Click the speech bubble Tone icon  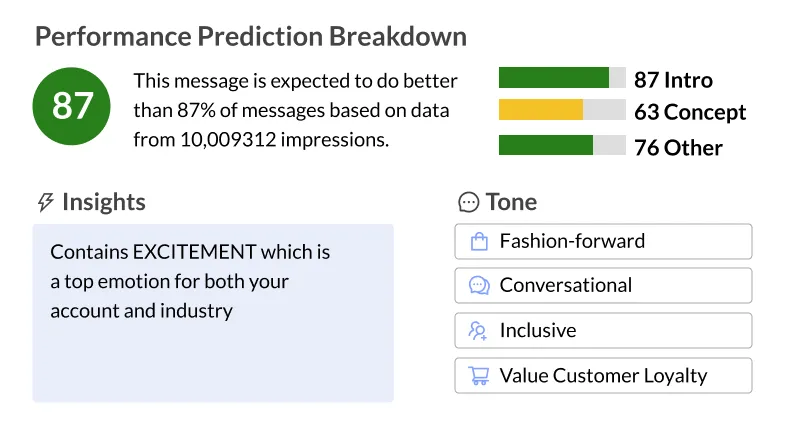pos(468,203)
